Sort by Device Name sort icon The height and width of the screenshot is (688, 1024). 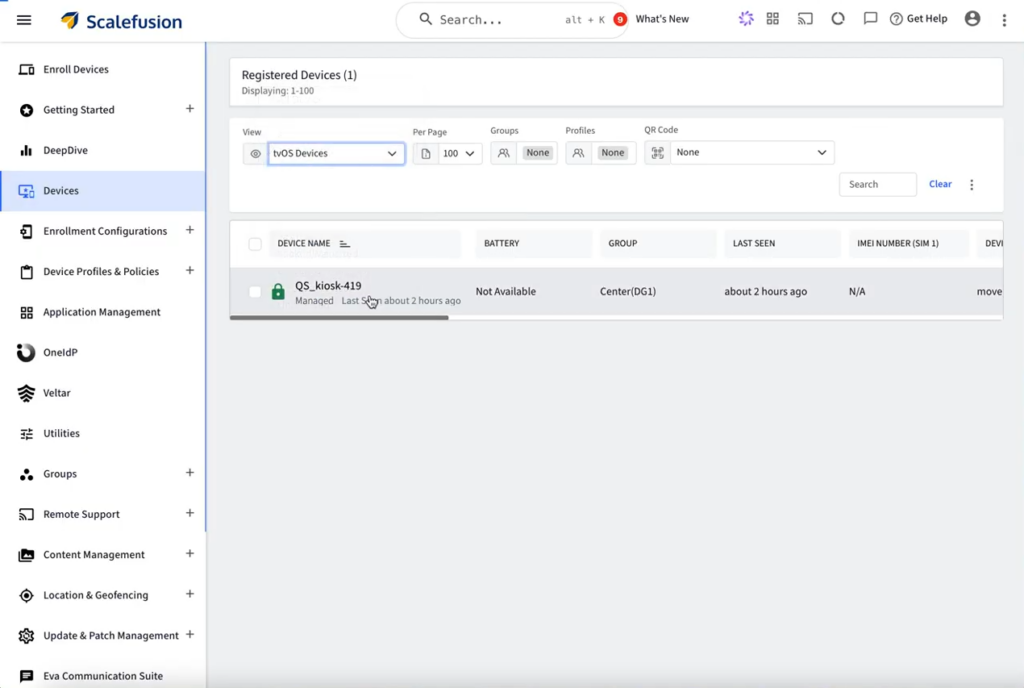coord(344,243)
